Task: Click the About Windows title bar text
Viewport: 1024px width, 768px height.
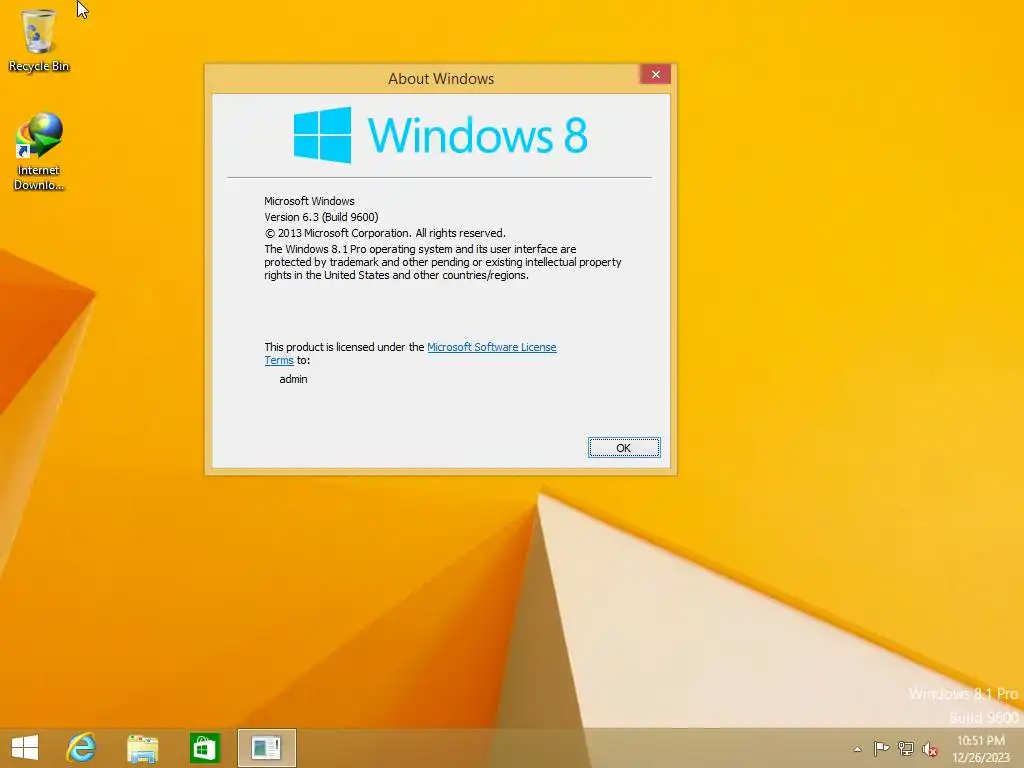Action: tap(441, 78)
